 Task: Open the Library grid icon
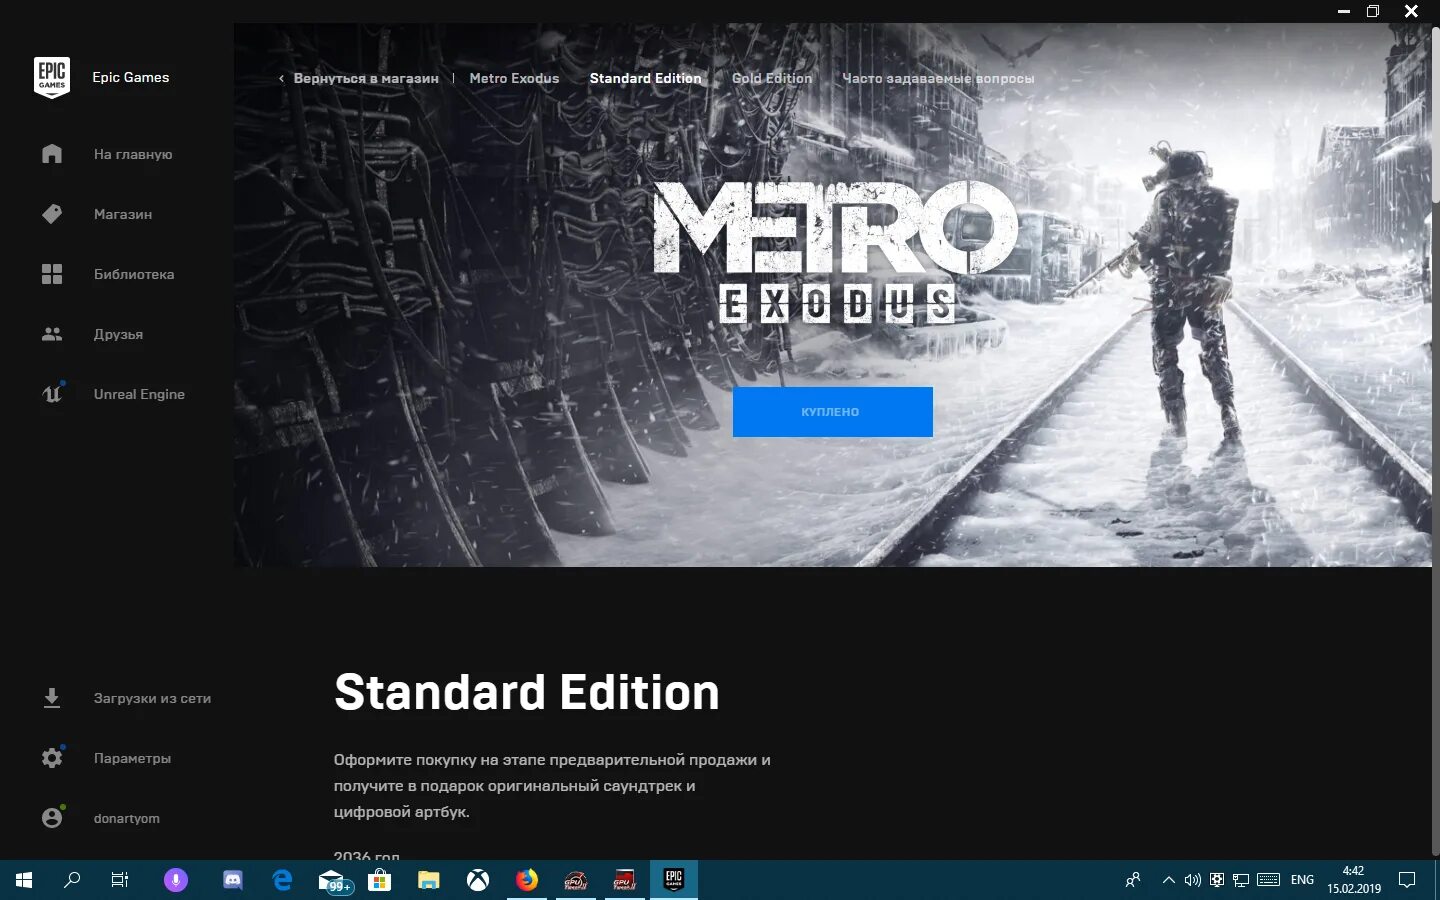pyautogui.click(x=52, y=274)
